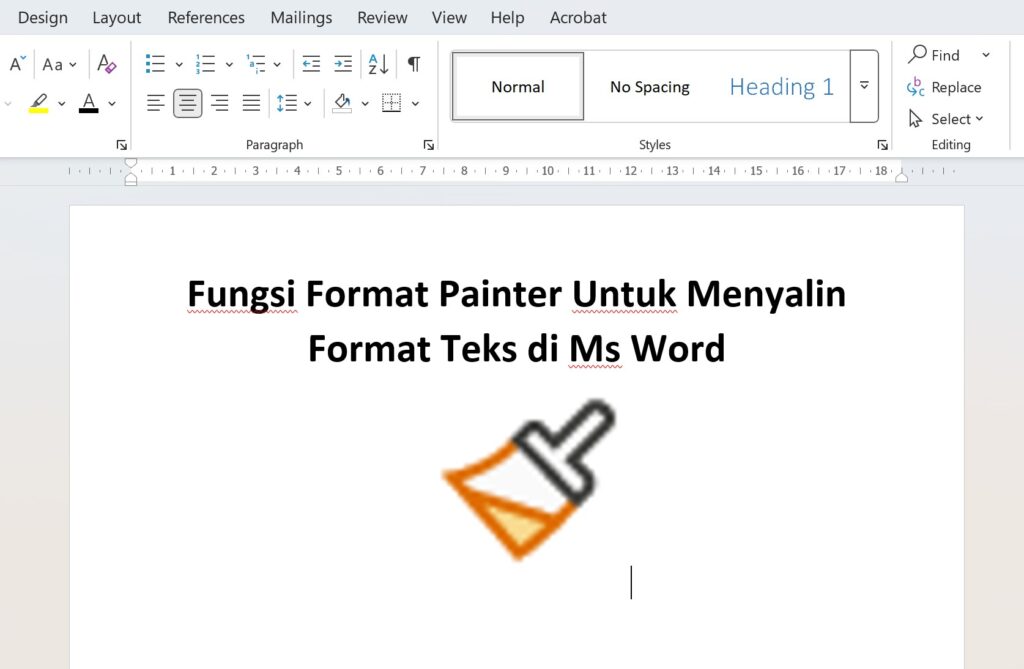
Task: Click the word "Ms" in the title
Action: point(594,348)
